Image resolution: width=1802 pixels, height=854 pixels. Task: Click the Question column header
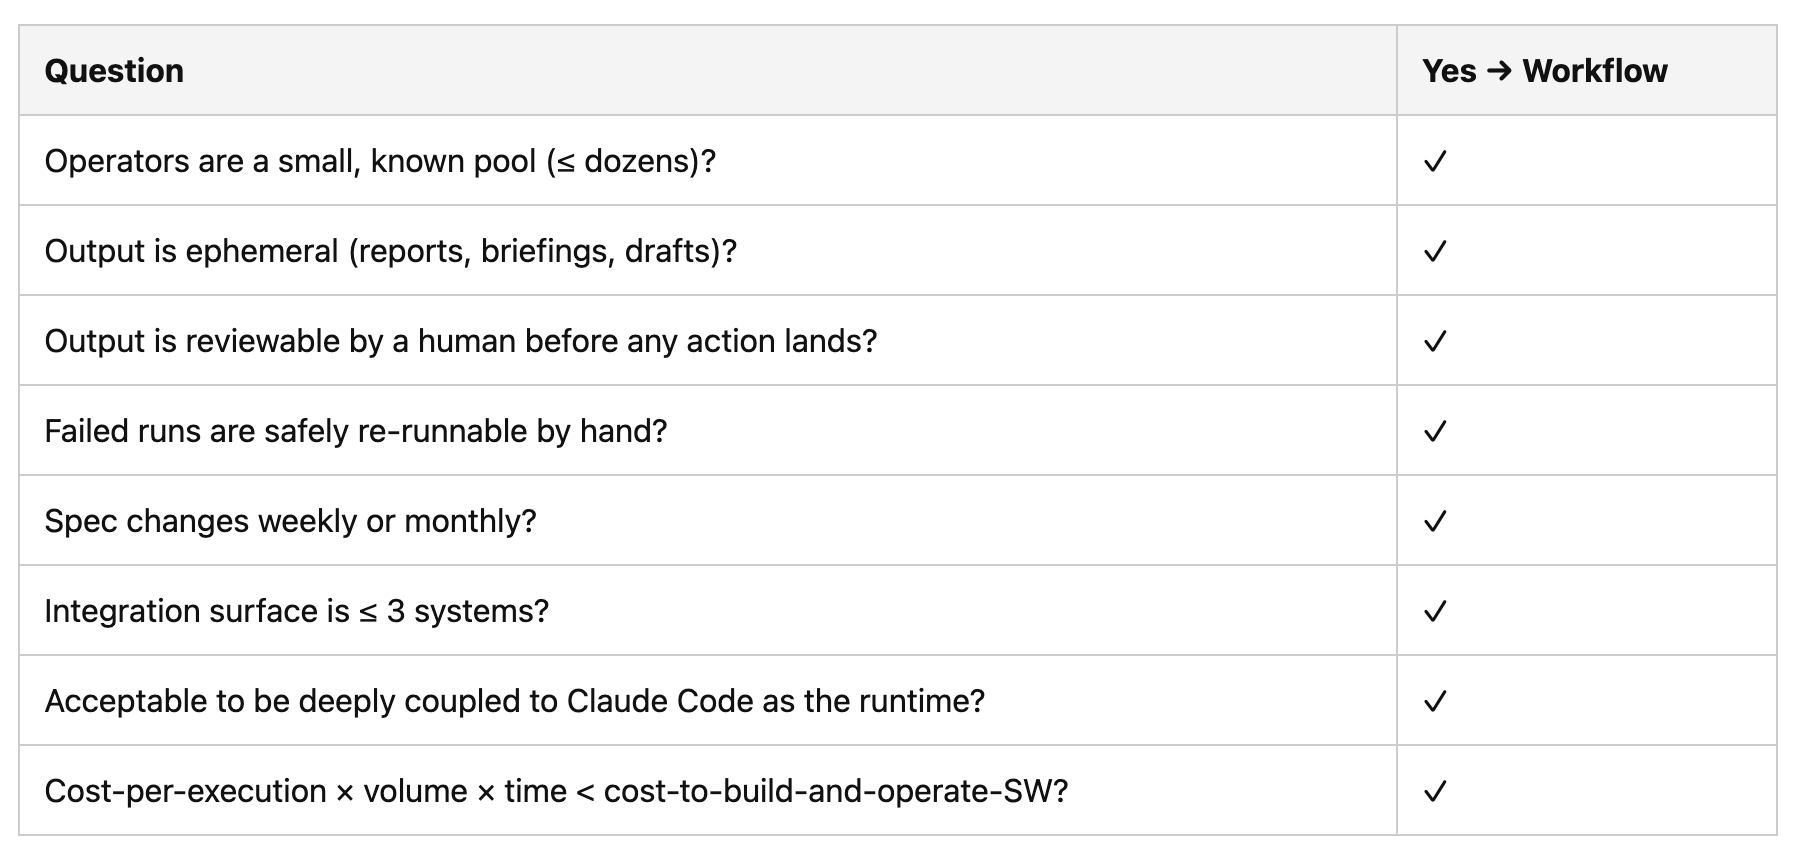pyautogui.click(x=114, y=71)
